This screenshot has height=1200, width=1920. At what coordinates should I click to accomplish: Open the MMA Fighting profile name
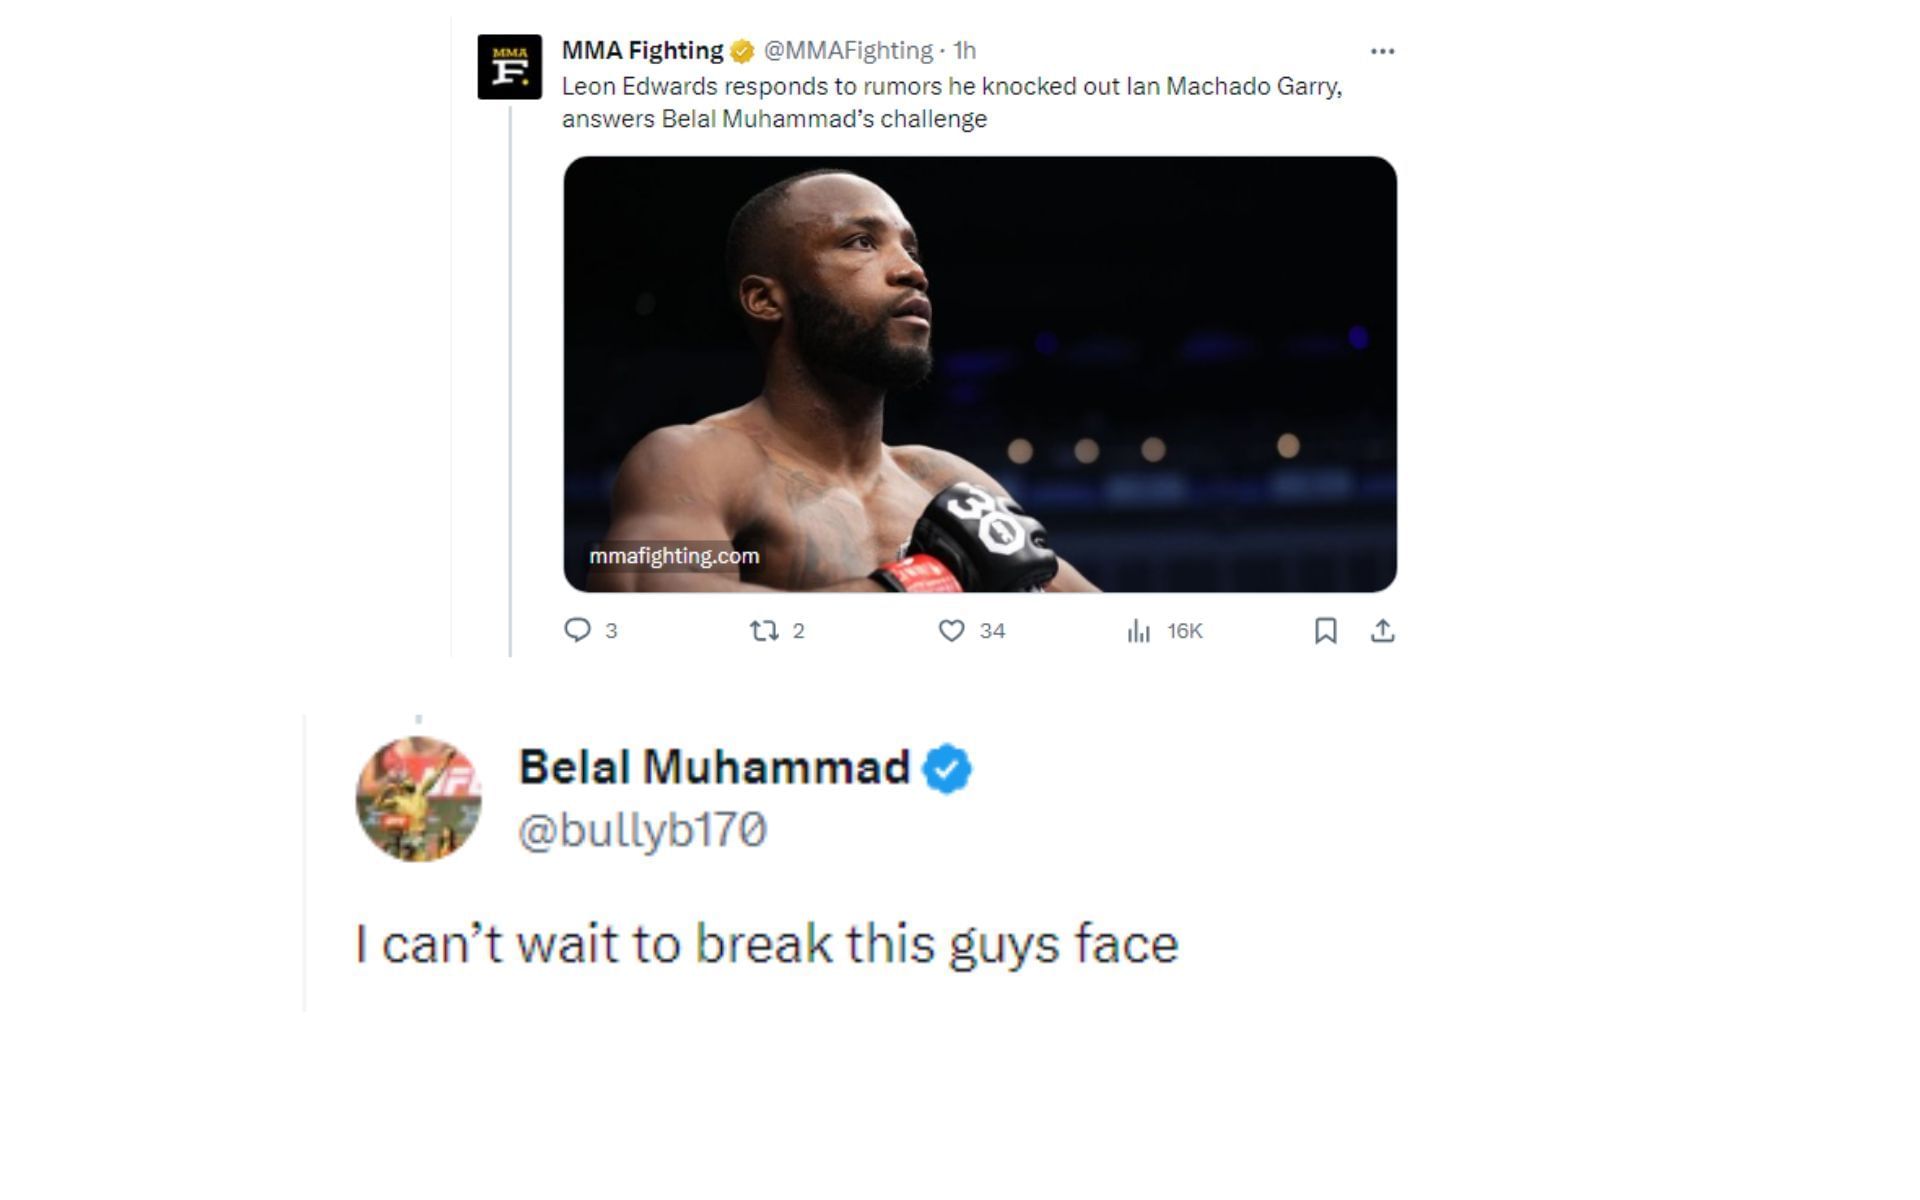coord(642,50)
